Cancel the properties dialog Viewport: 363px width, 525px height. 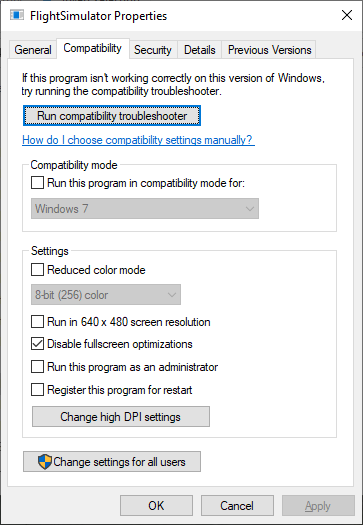237,506
